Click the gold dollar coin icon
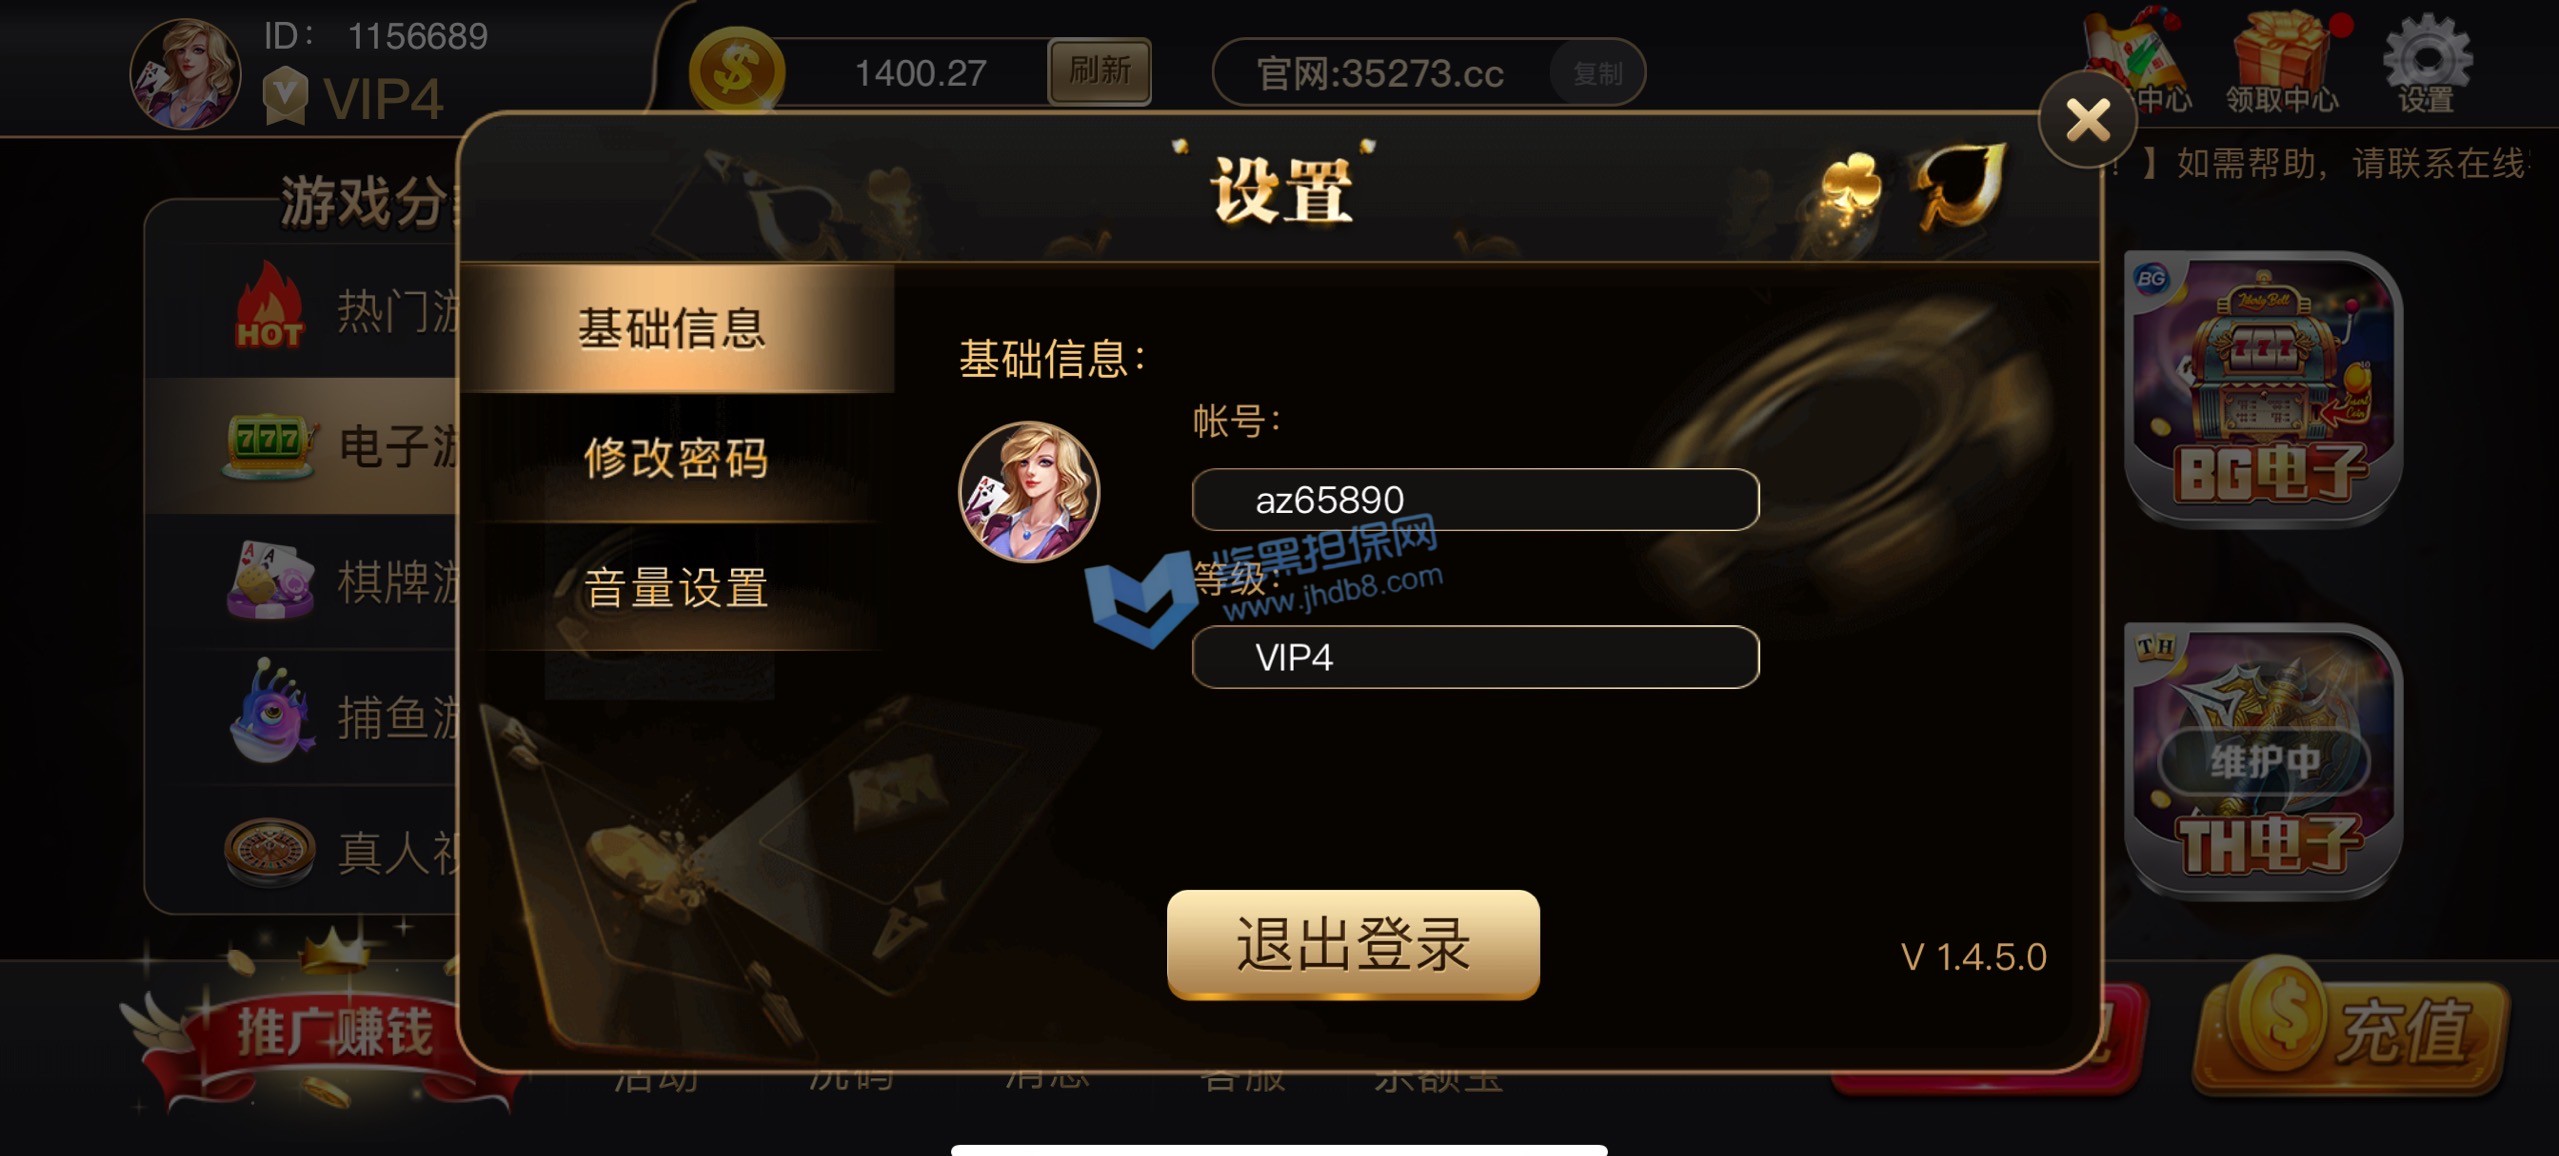The image size is (2559, 1156). pyautogui.click(x=737, y=72)
